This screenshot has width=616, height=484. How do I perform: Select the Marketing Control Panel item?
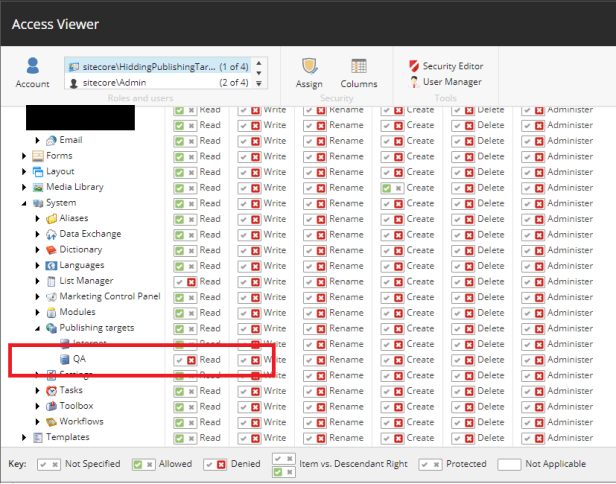tap(109, 297)
